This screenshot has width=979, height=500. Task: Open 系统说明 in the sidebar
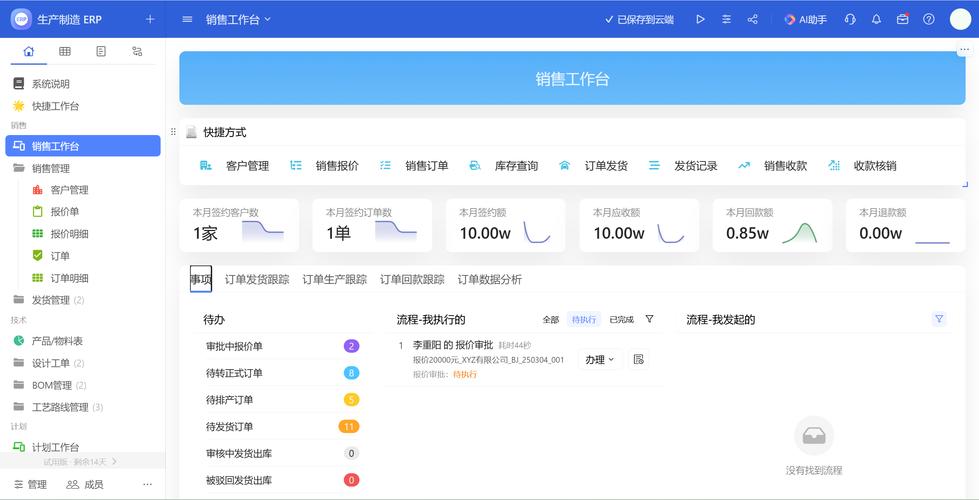(83, 84)
